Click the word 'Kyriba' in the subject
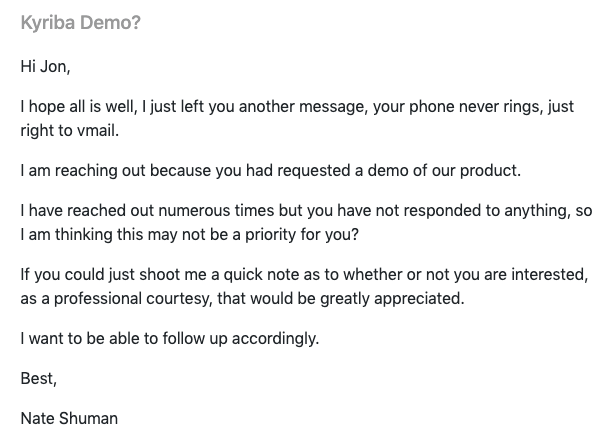 (x=46, y=23)
